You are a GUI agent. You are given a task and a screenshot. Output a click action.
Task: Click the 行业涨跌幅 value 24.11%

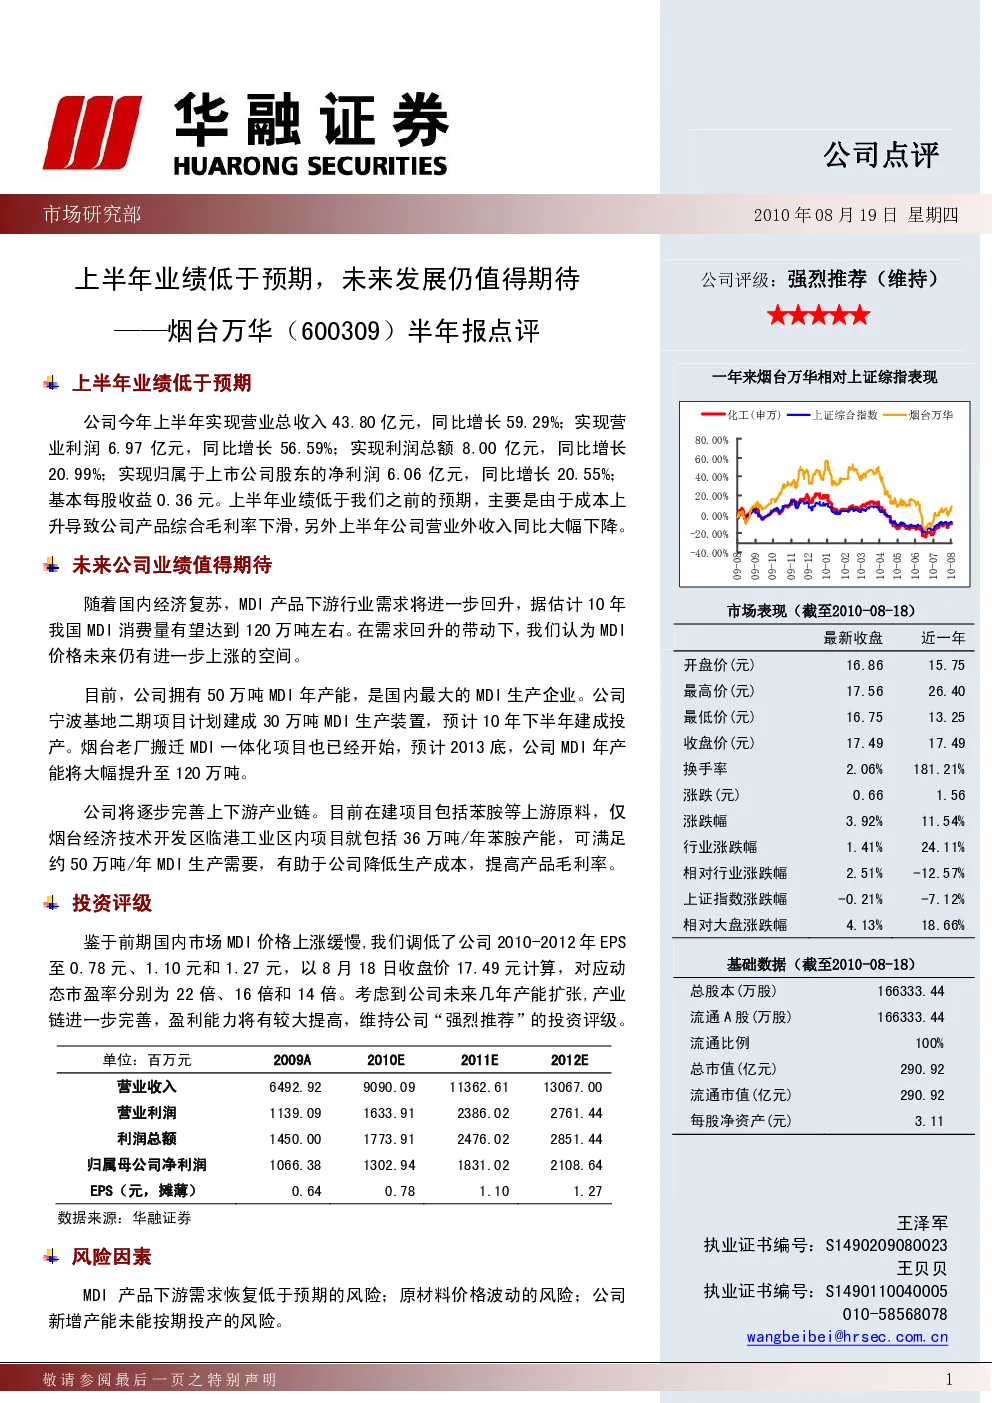pos(943,847)
